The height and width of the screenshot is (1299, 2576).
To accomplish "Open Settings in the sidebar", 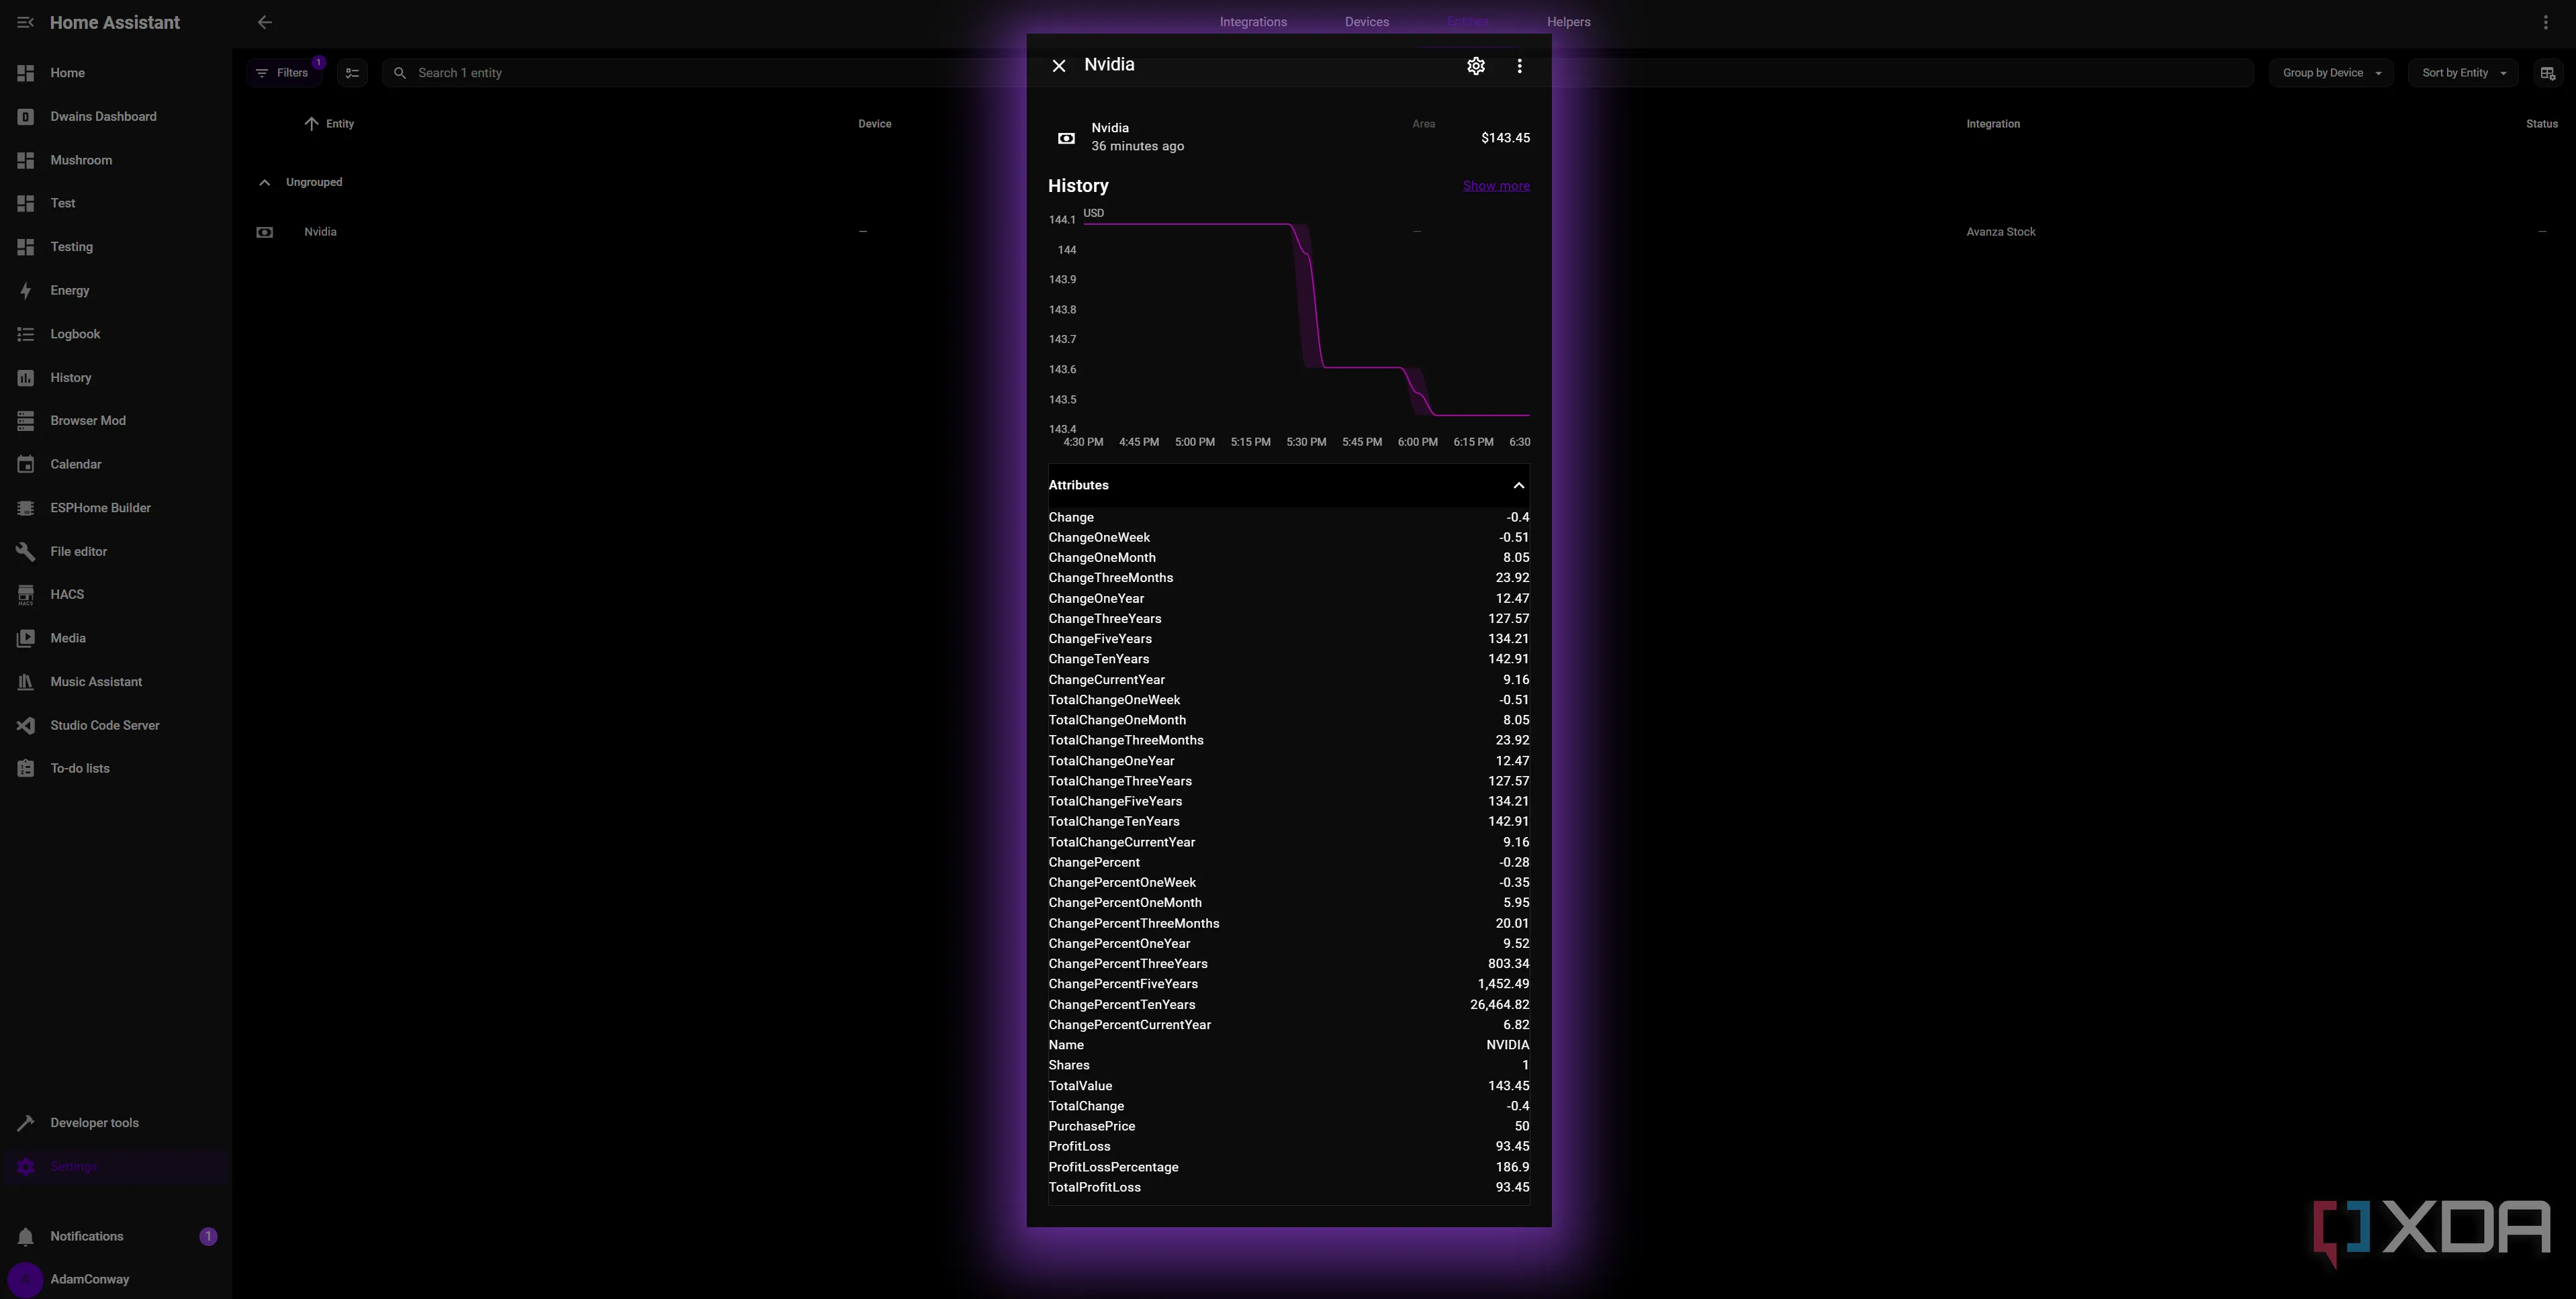I will [116, 1167].
